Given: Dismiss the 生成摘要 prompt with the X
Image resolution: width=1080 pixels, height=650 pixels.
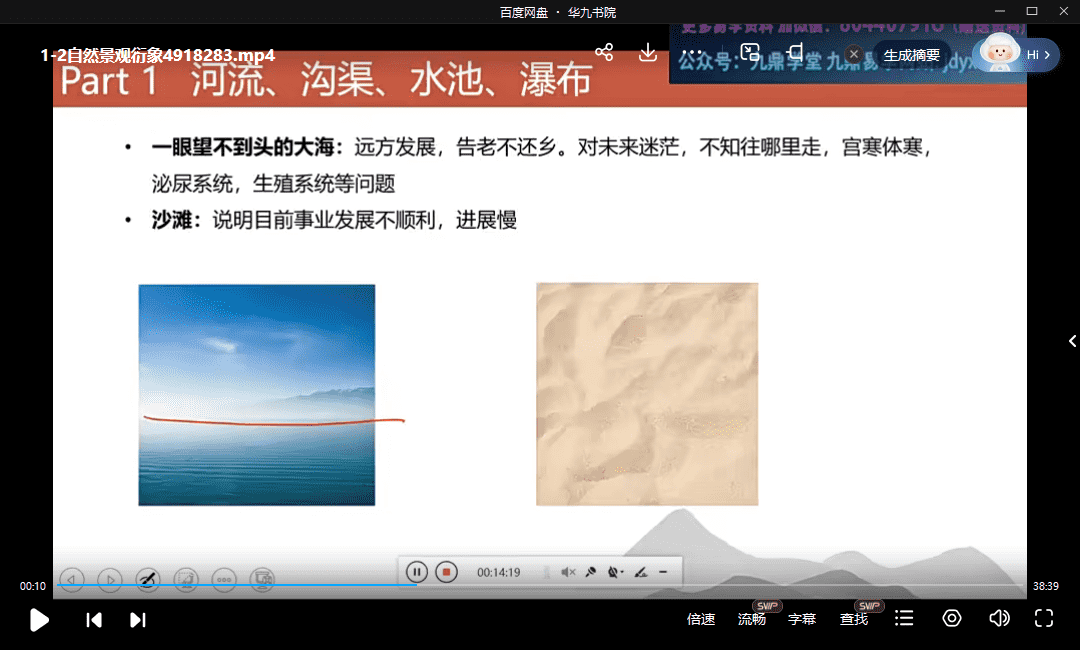Looking at the screenshot, I should pos(853,54).
